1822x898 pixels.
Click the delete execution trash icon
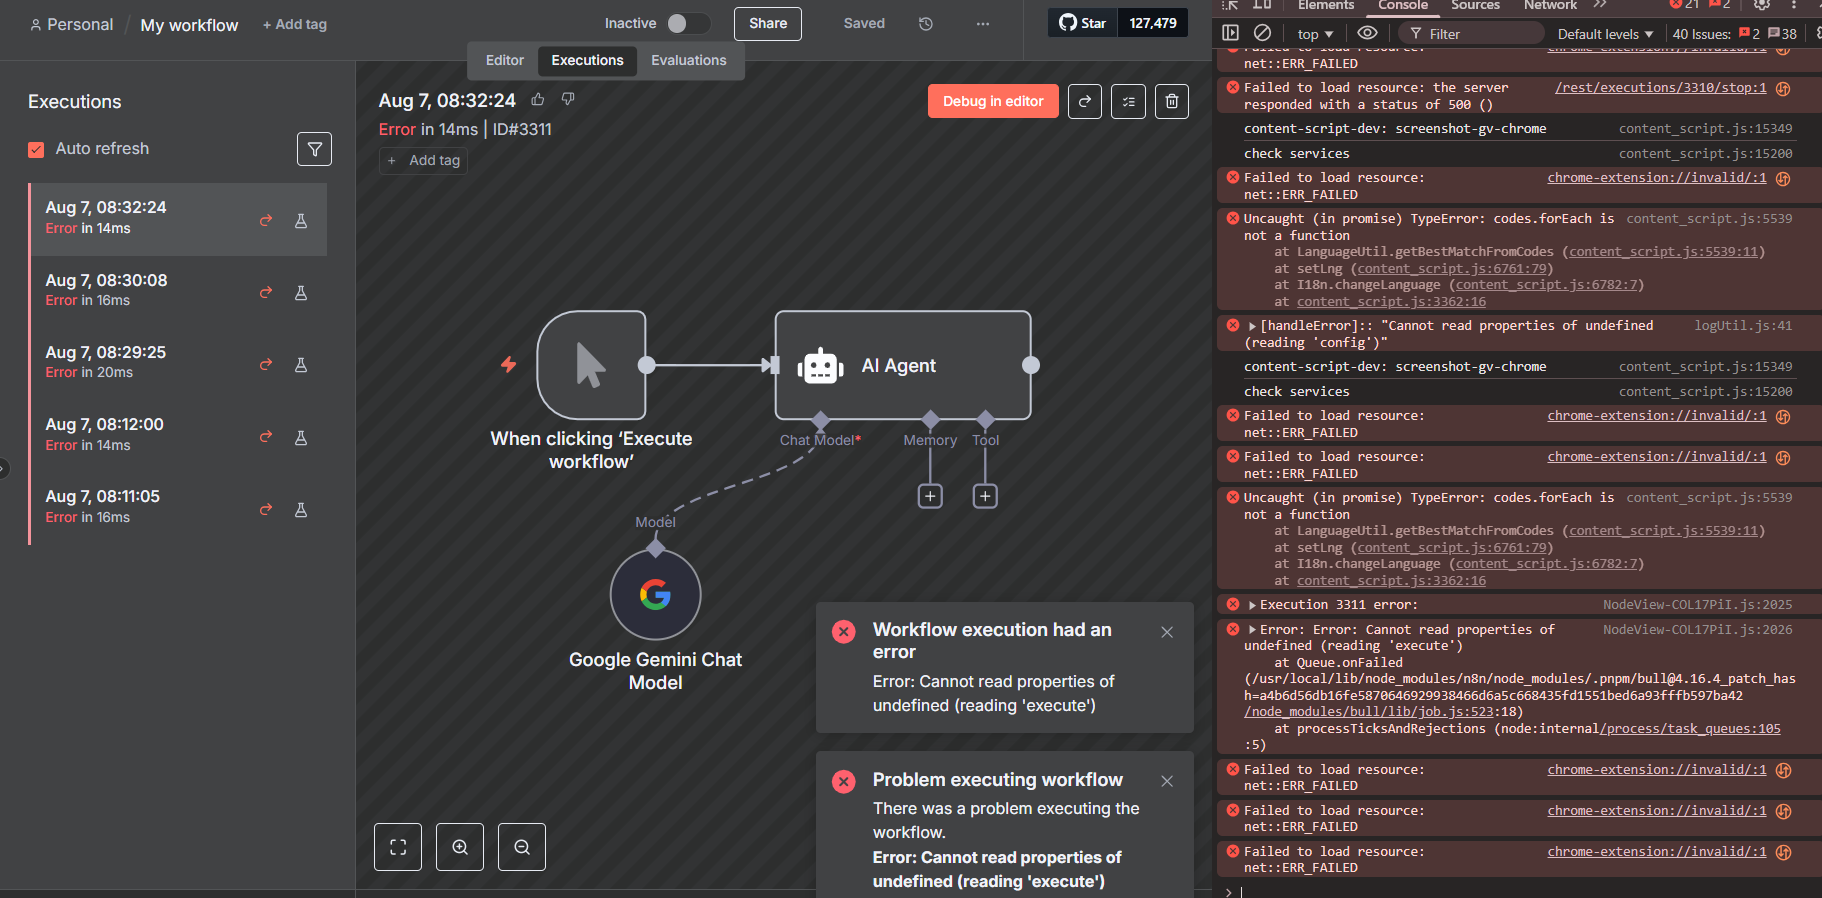coord(1172,101)
